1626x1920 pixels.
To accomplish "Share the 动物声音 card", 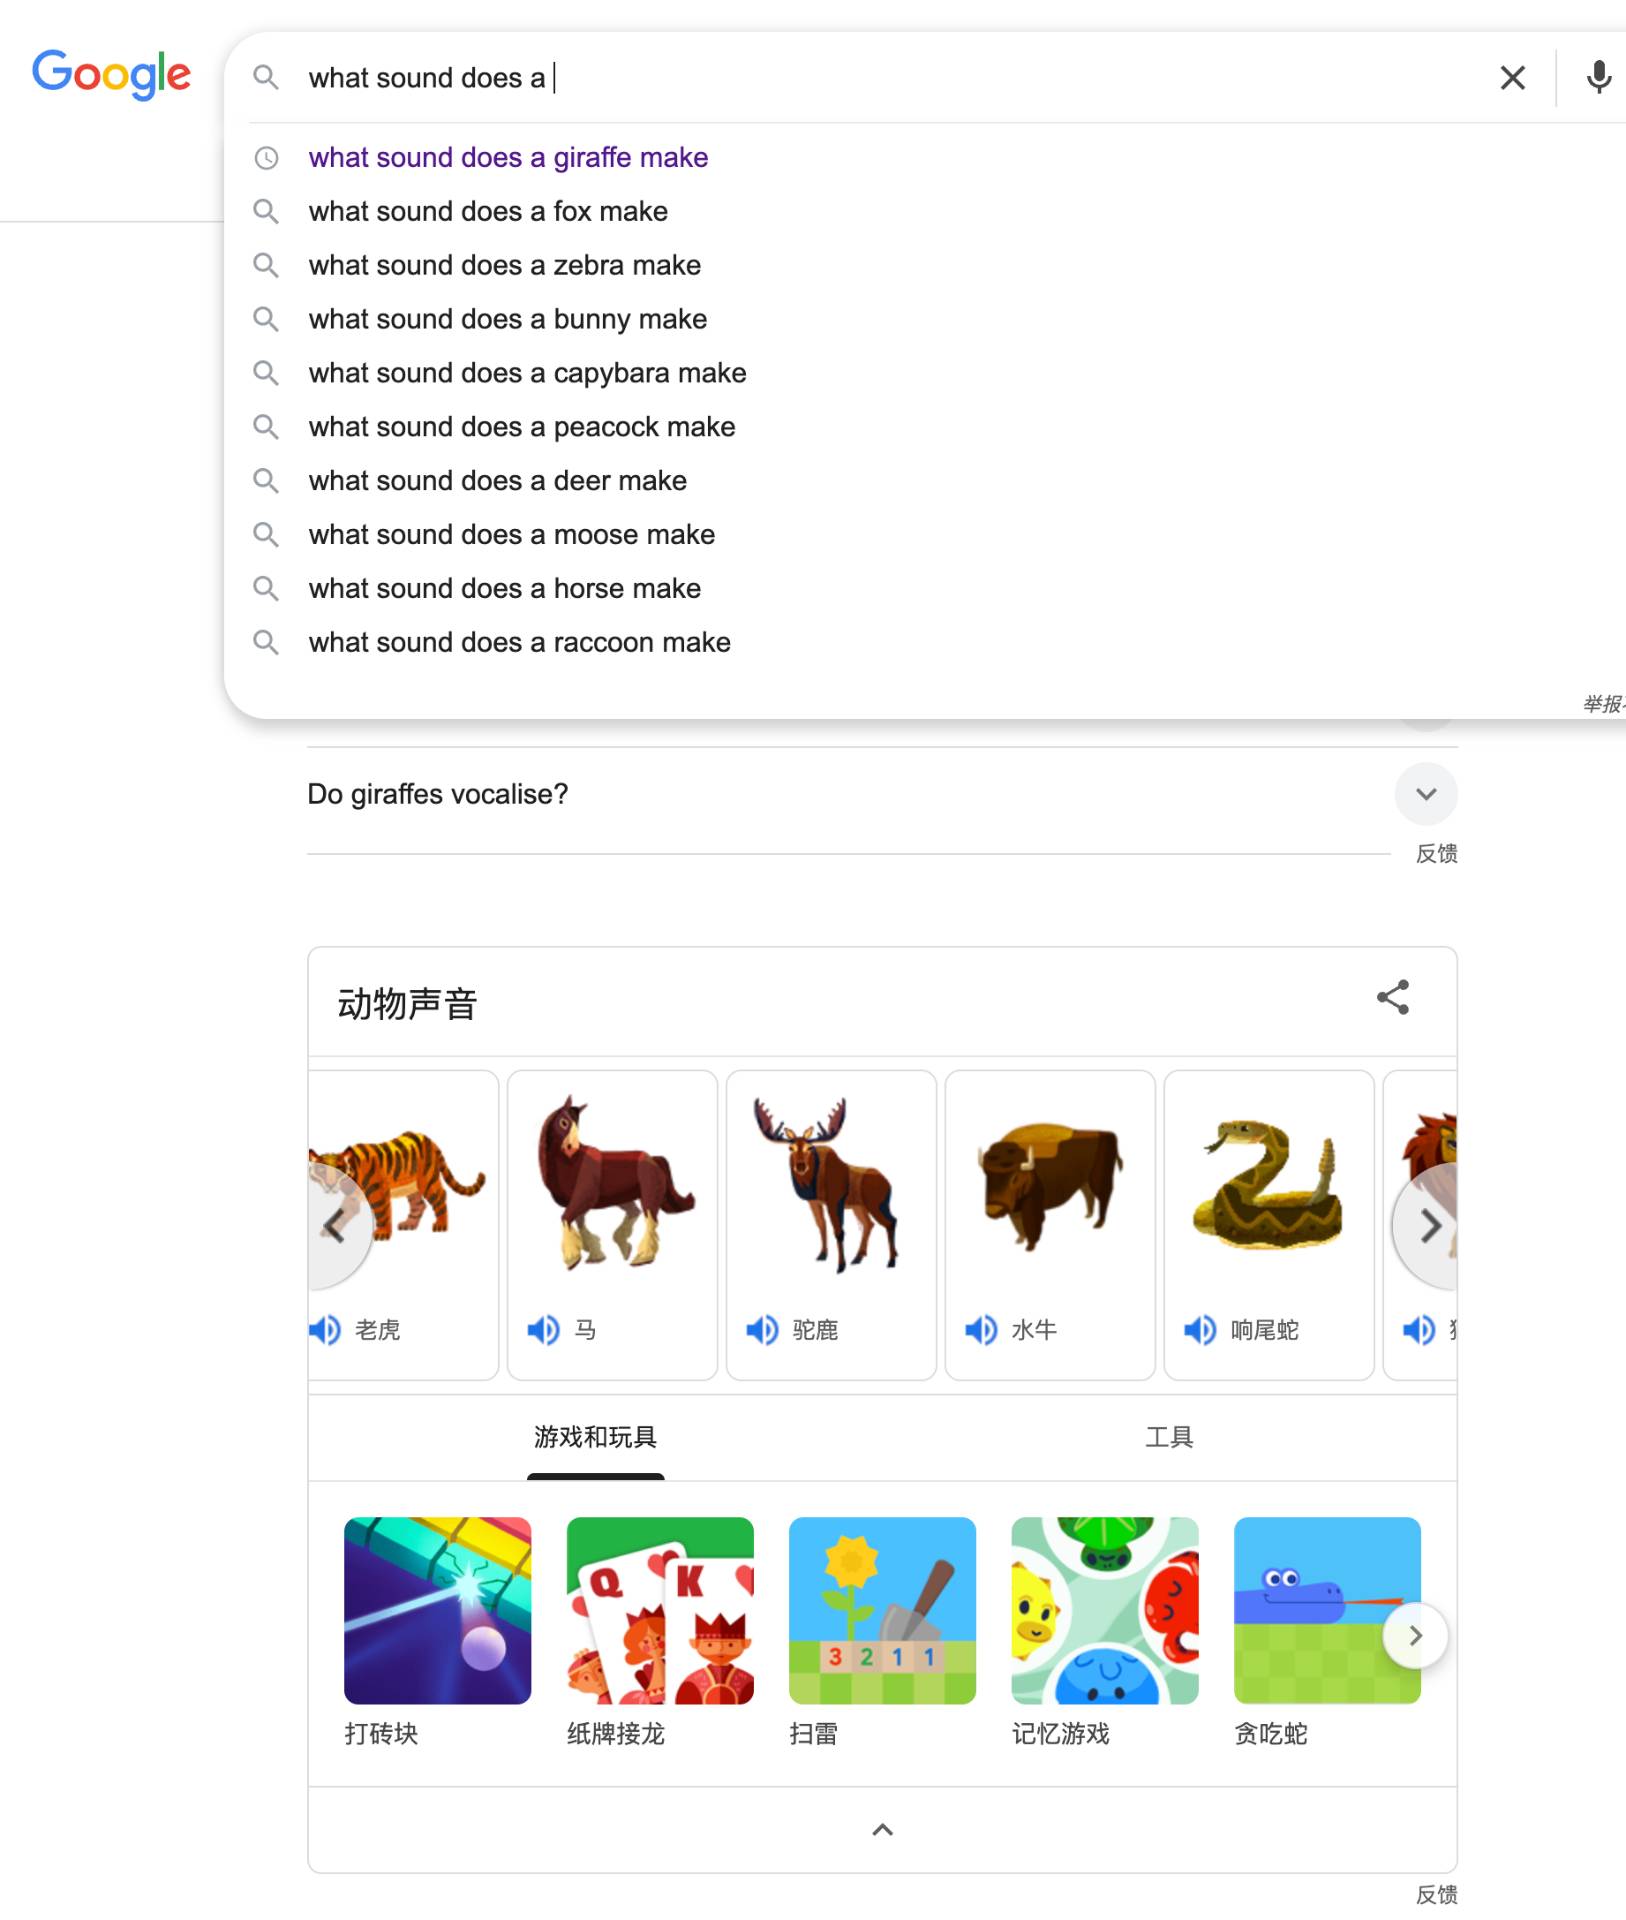I will [x=1393, y=998].
